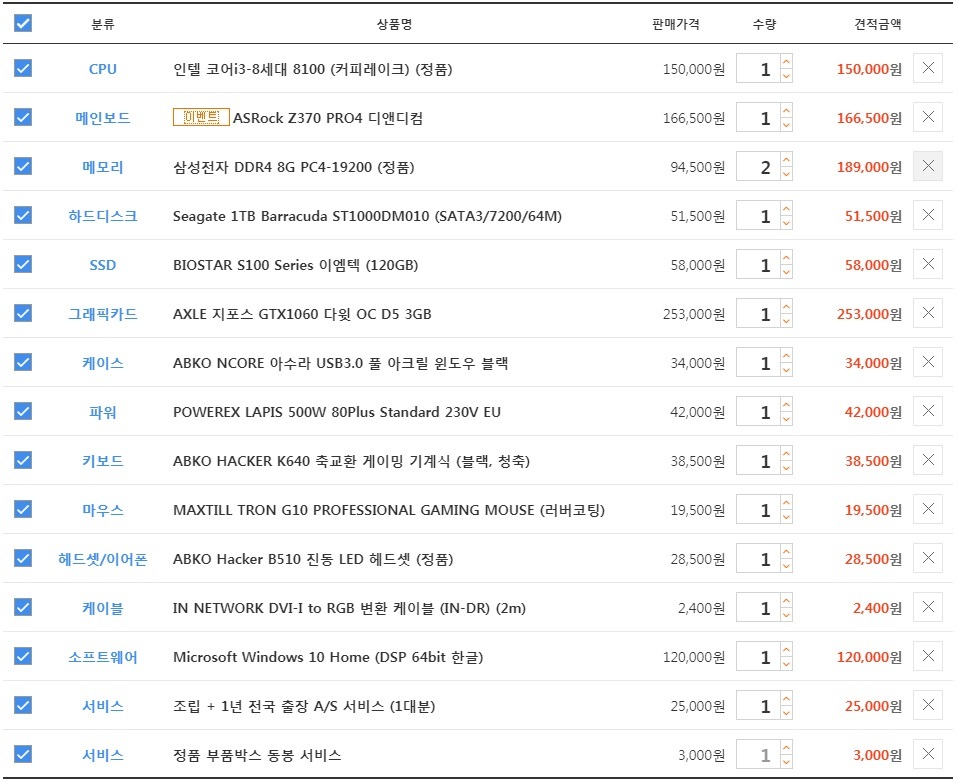This screenshot has width=958, height=780.
Task: Delete the 마우스 MAXTILL TRON item
Action: (927, 509)
